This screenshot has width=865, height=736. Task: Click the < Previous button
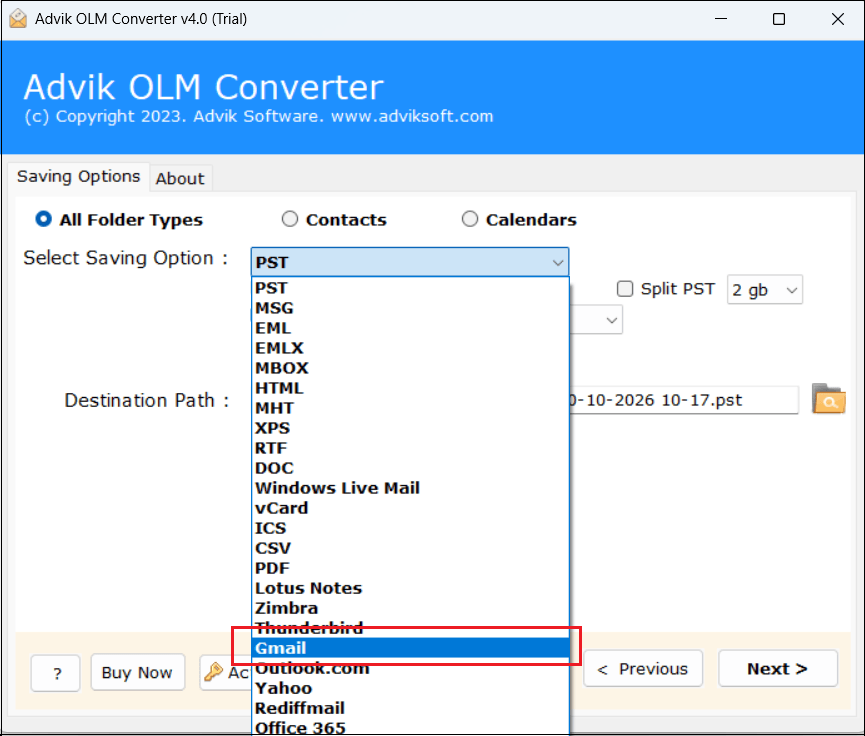pos(643,668)
